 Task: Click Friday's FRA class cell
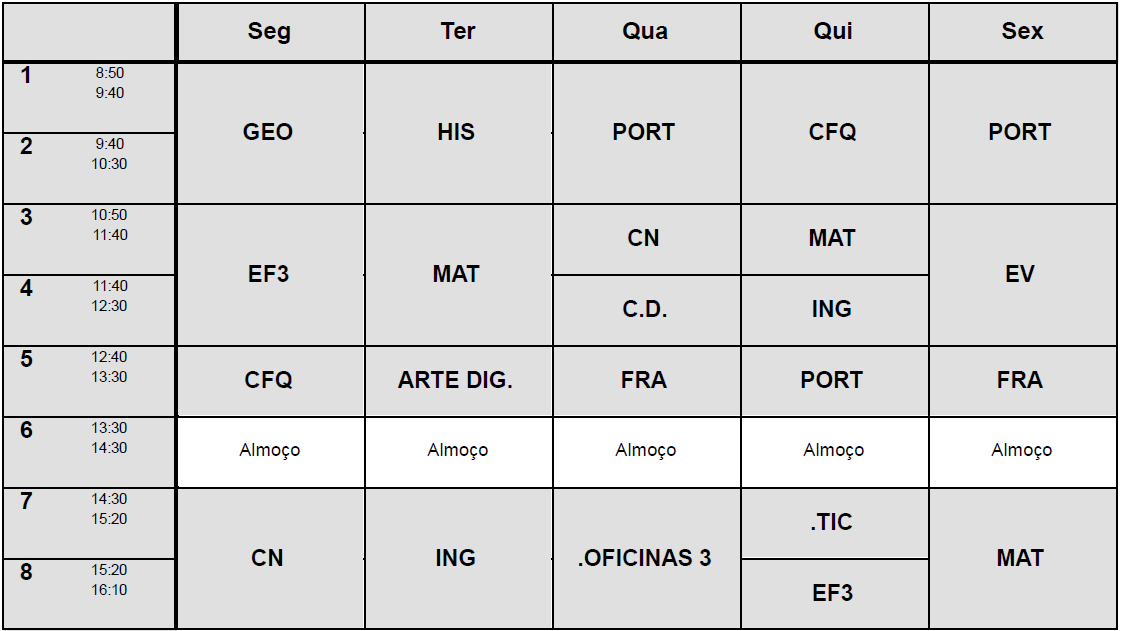1021,381
